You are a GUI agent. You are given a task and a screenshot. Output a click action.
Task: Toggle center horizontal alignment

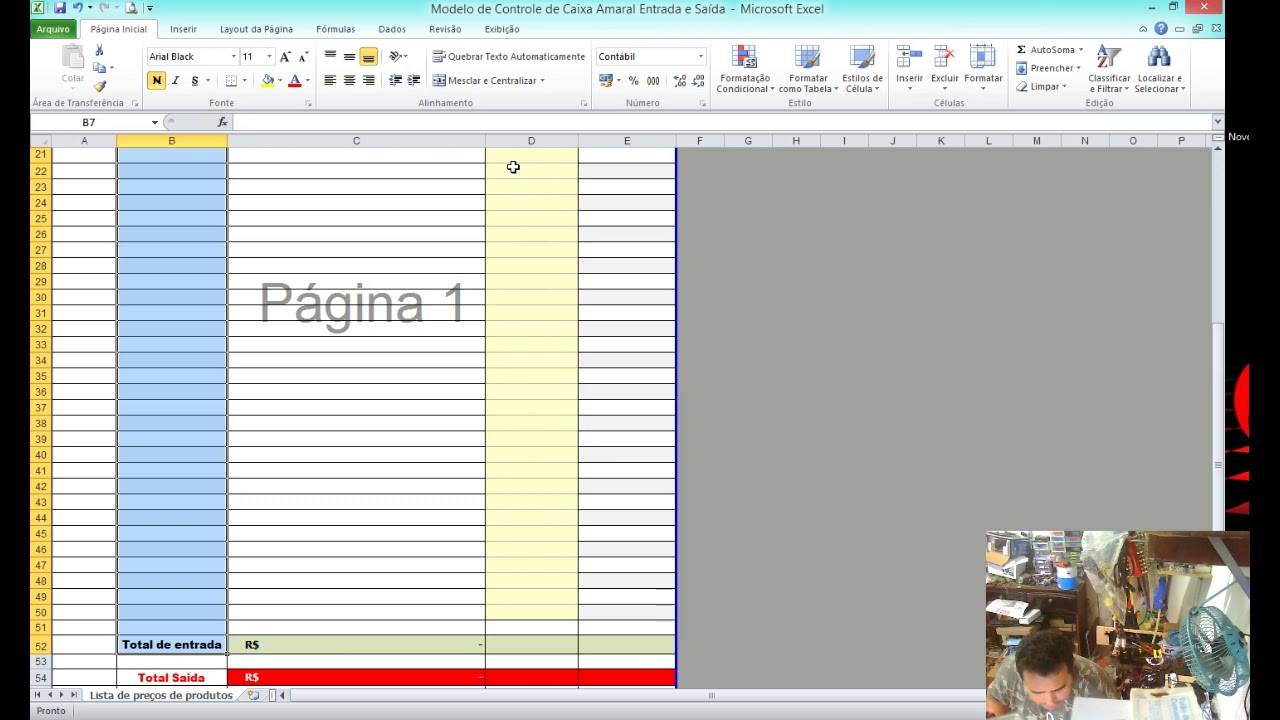click(x=349, y=80)
